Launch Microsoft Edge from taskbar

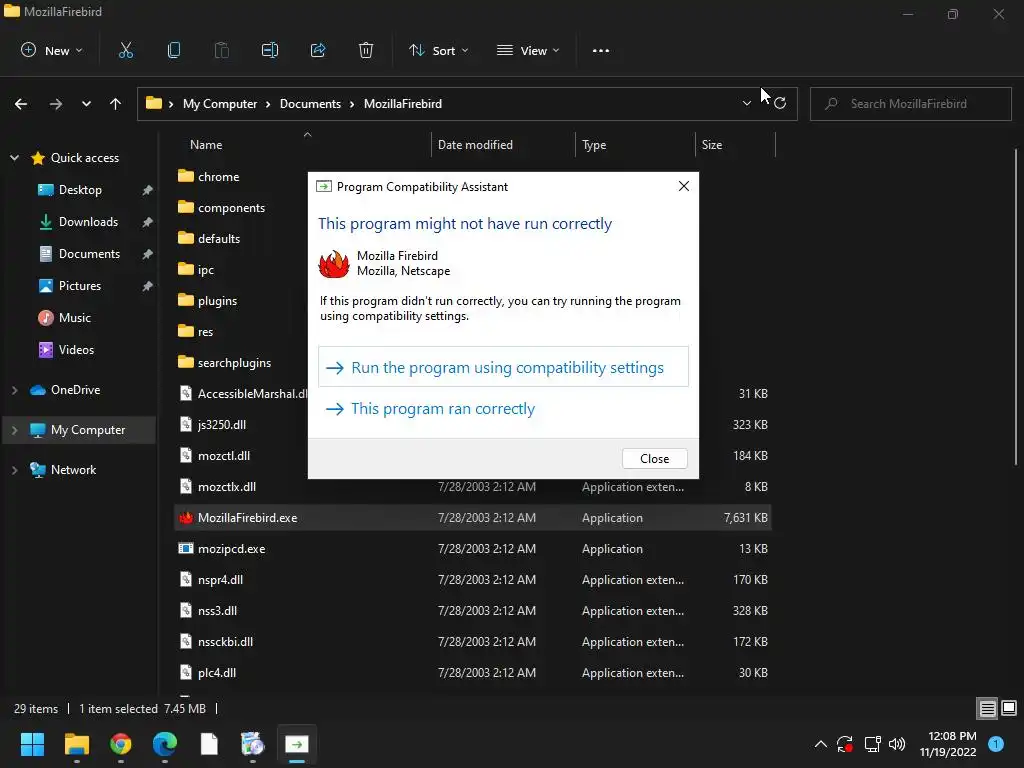click(165, 744)
